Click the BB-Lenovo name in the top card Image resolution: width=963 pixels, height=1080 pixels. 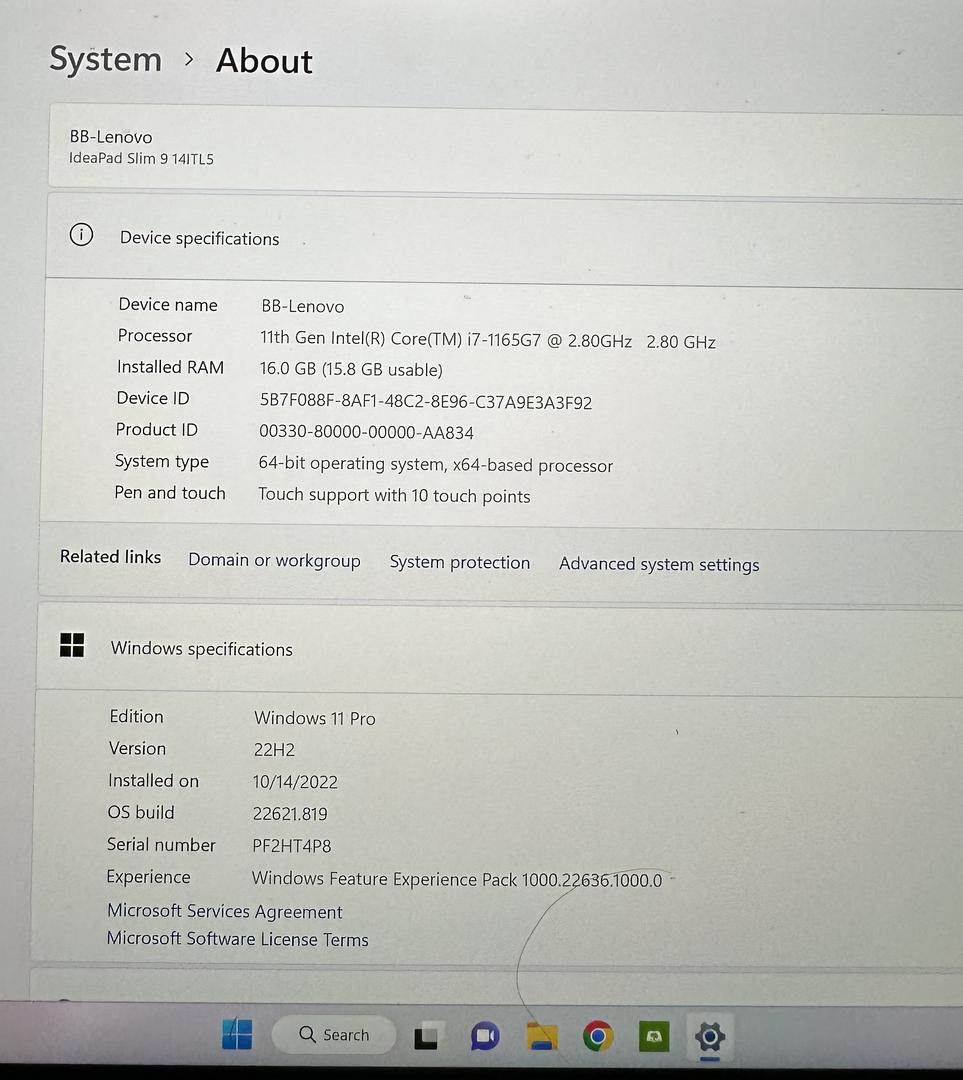111,136
